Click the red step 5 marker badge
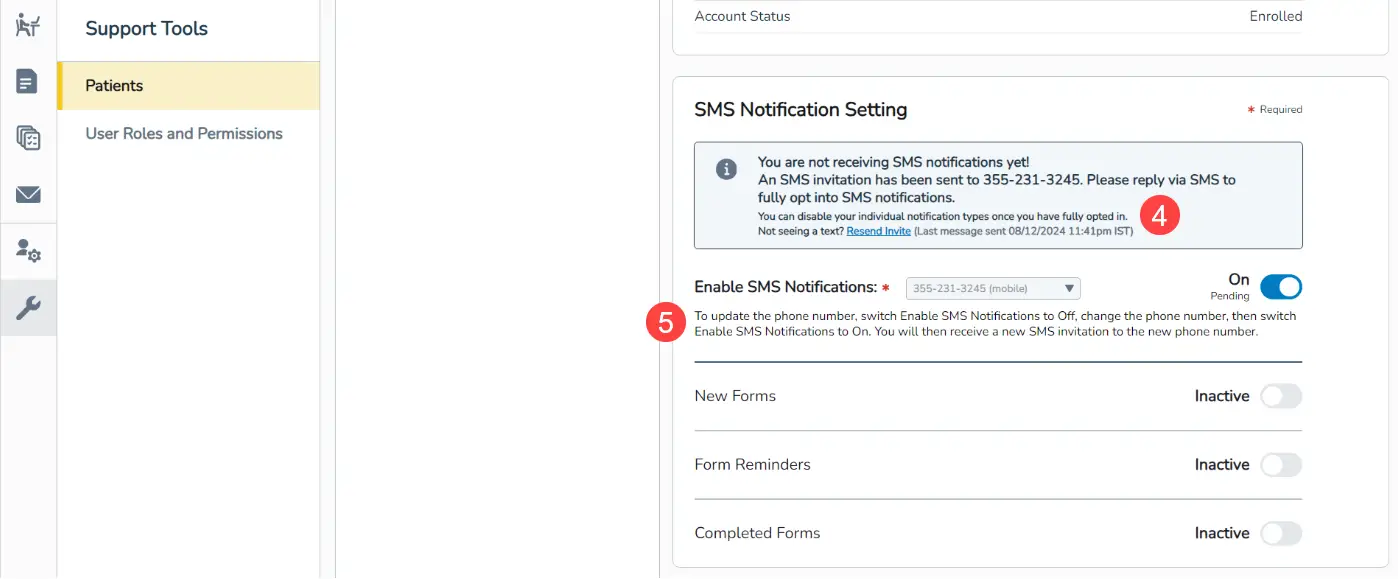The height and width of the screenshot is (579, 1398). point(665,324)
